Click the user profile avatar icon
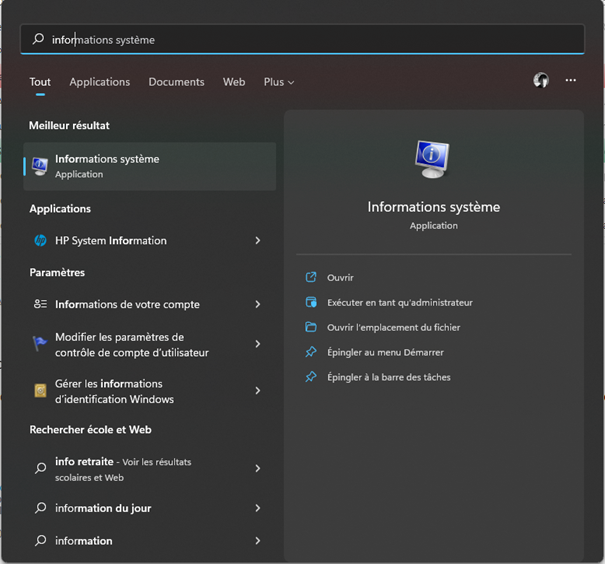Image resolution: width=605 pixels, height=564 pixels. pyautogui.click(x=541, y=81)
